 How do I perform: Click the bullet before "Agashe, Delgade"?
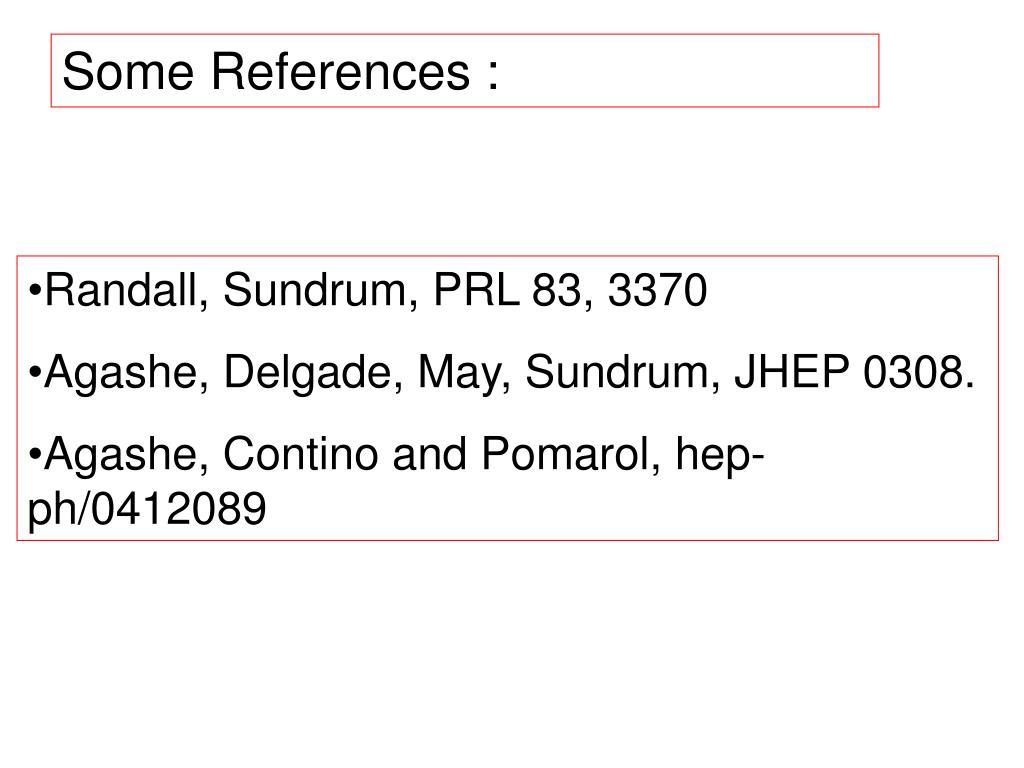tap(35, 372)
